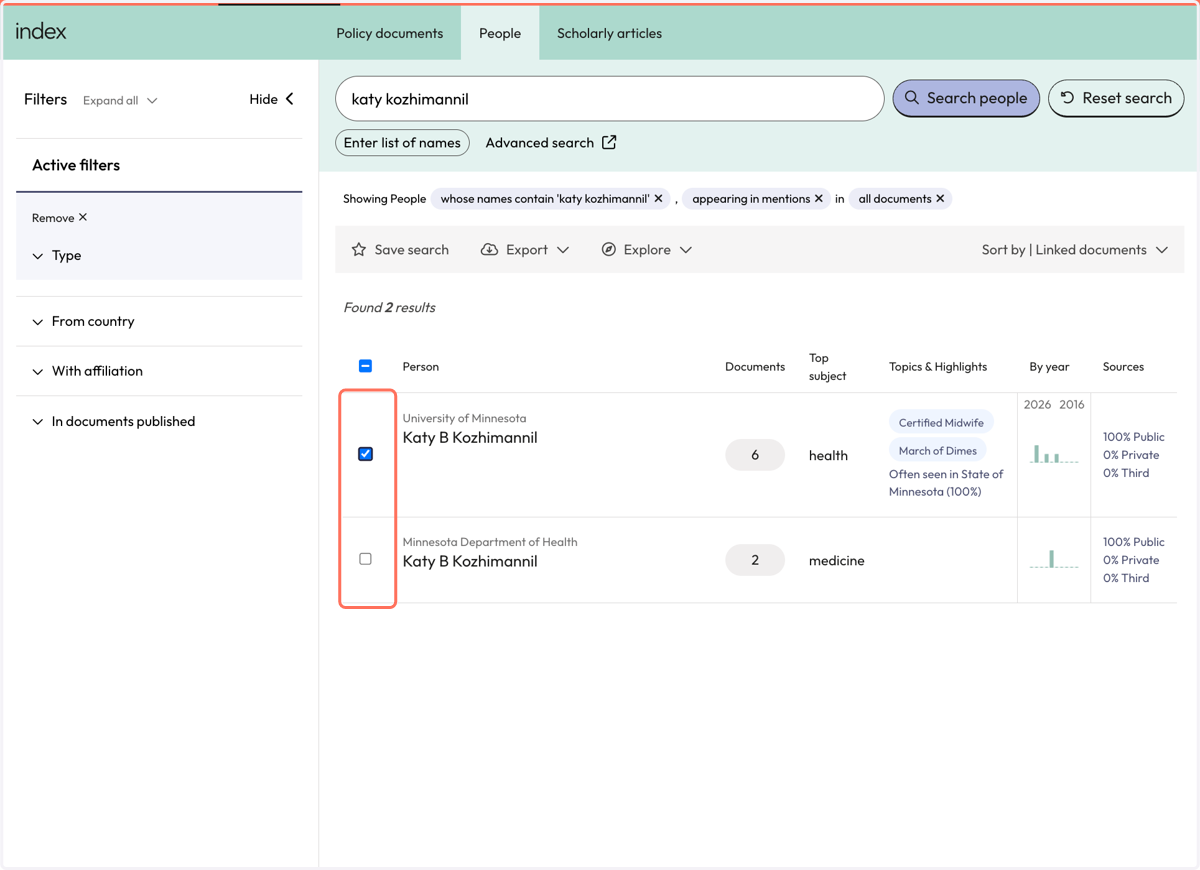Click 'Often seen in State of Minnesota (100%)' text
1200x870 pixels.
tap(946, 483)
